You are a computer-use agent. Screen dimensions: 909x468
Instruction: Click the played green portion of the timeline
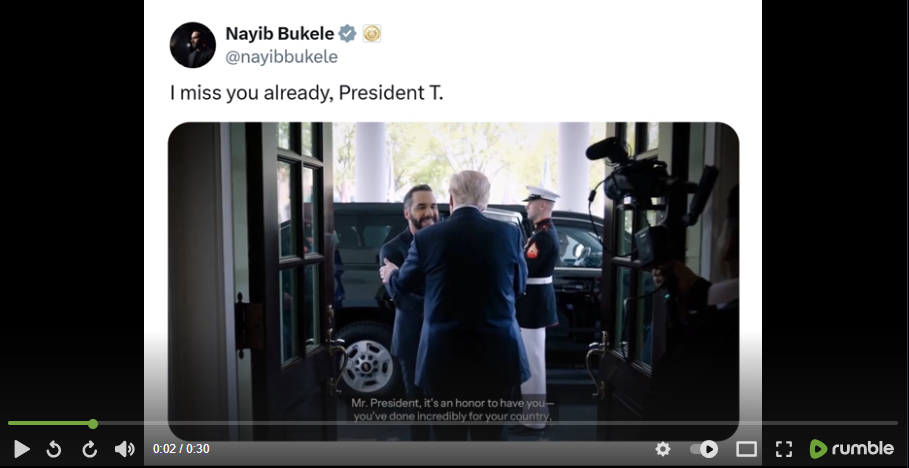[49, 423]
